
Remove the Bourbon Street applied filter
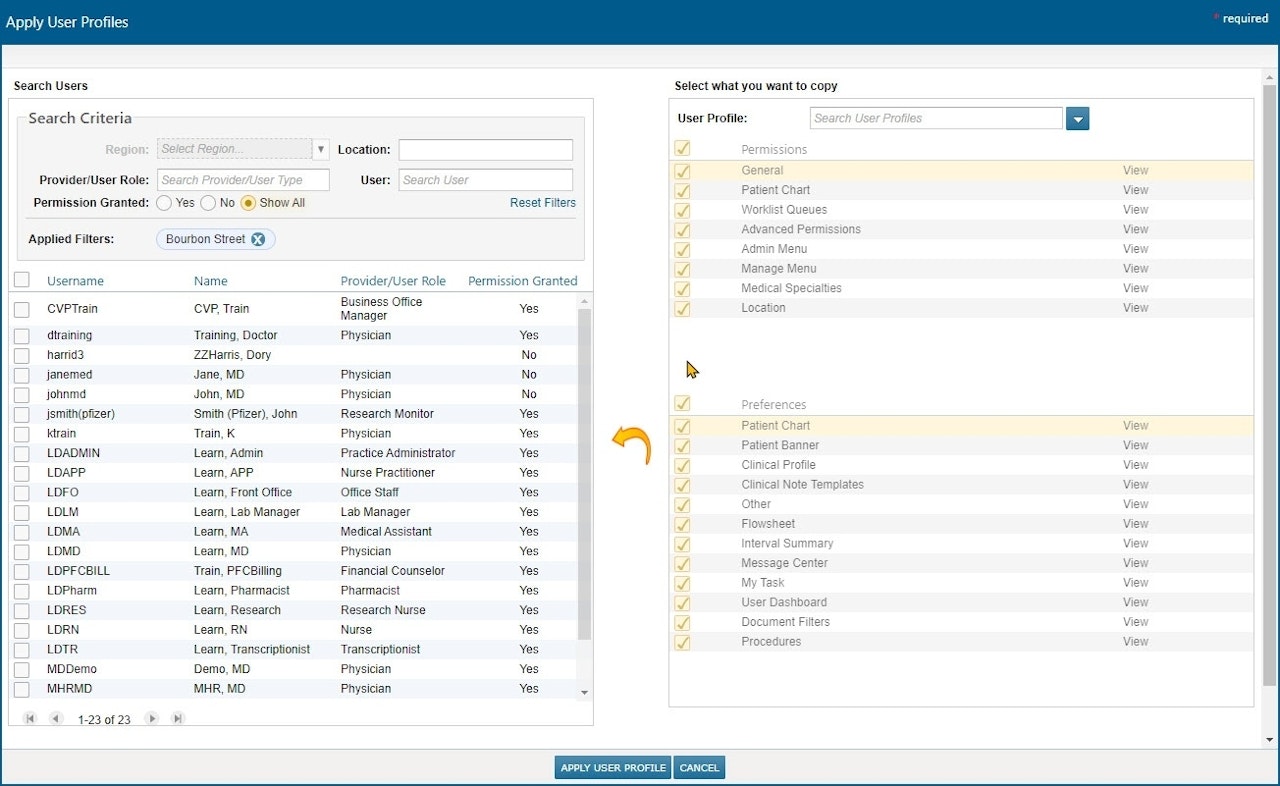[x=258, y=239]
